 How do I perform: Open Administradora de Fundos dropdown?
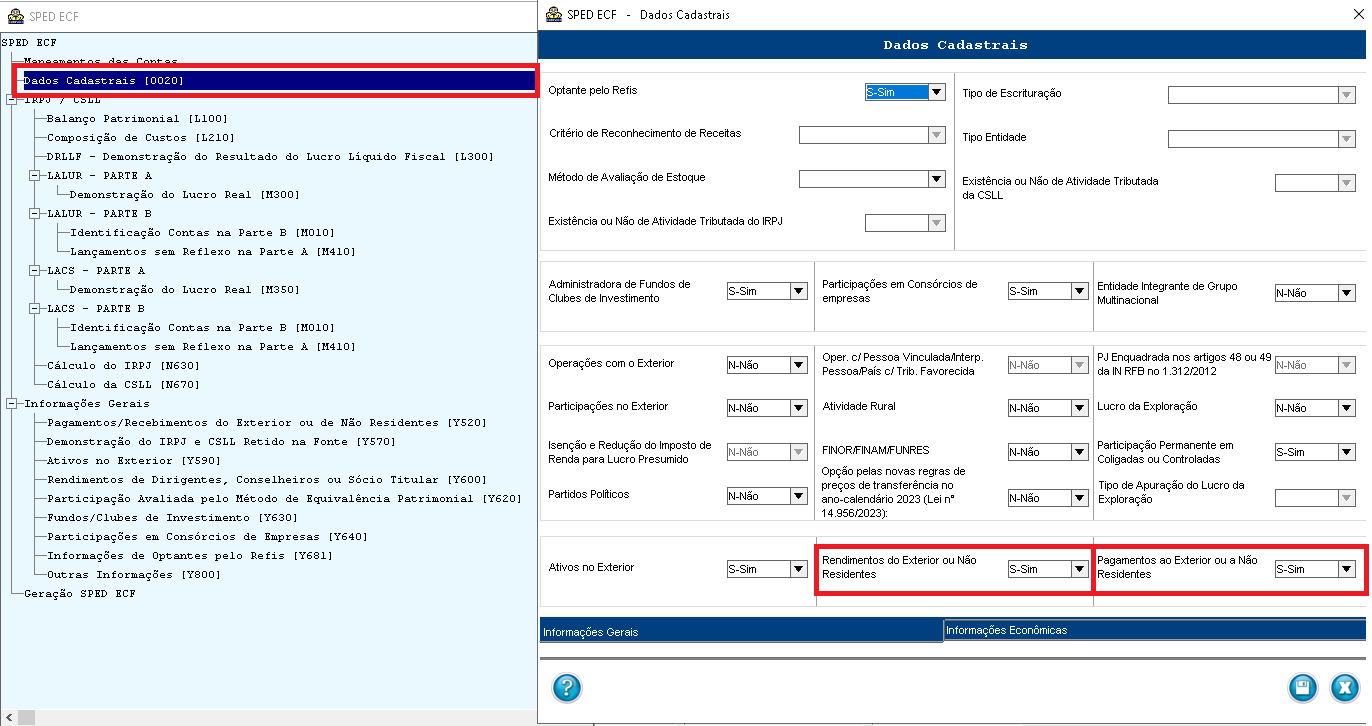point(799,292)
